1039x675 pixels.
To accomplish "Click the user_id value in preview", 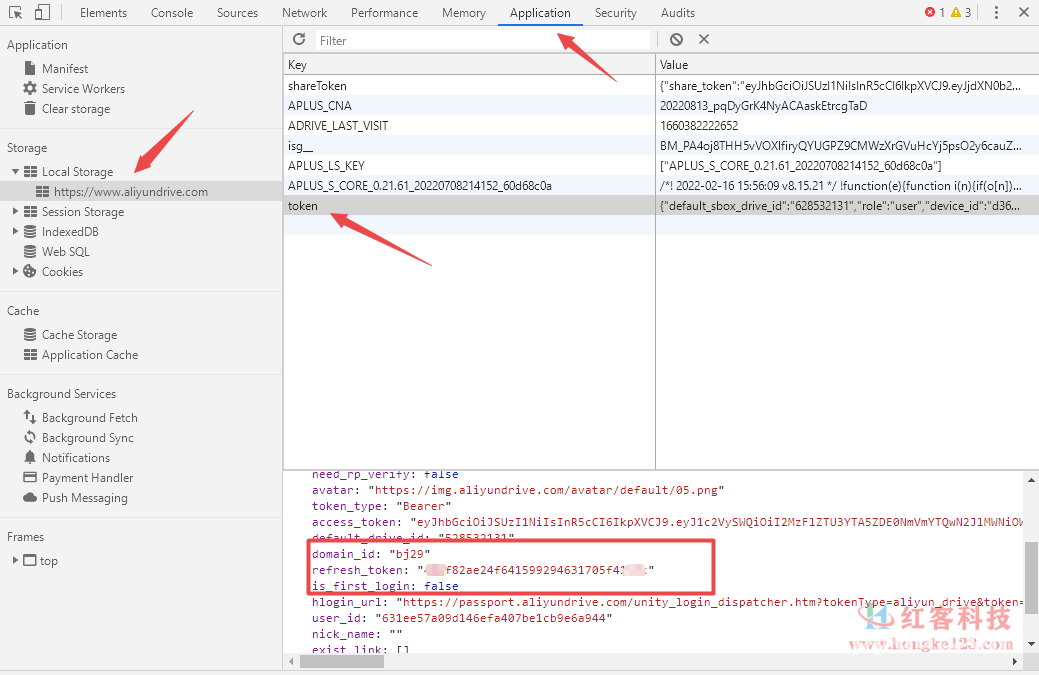I will [x=494, y=618].
